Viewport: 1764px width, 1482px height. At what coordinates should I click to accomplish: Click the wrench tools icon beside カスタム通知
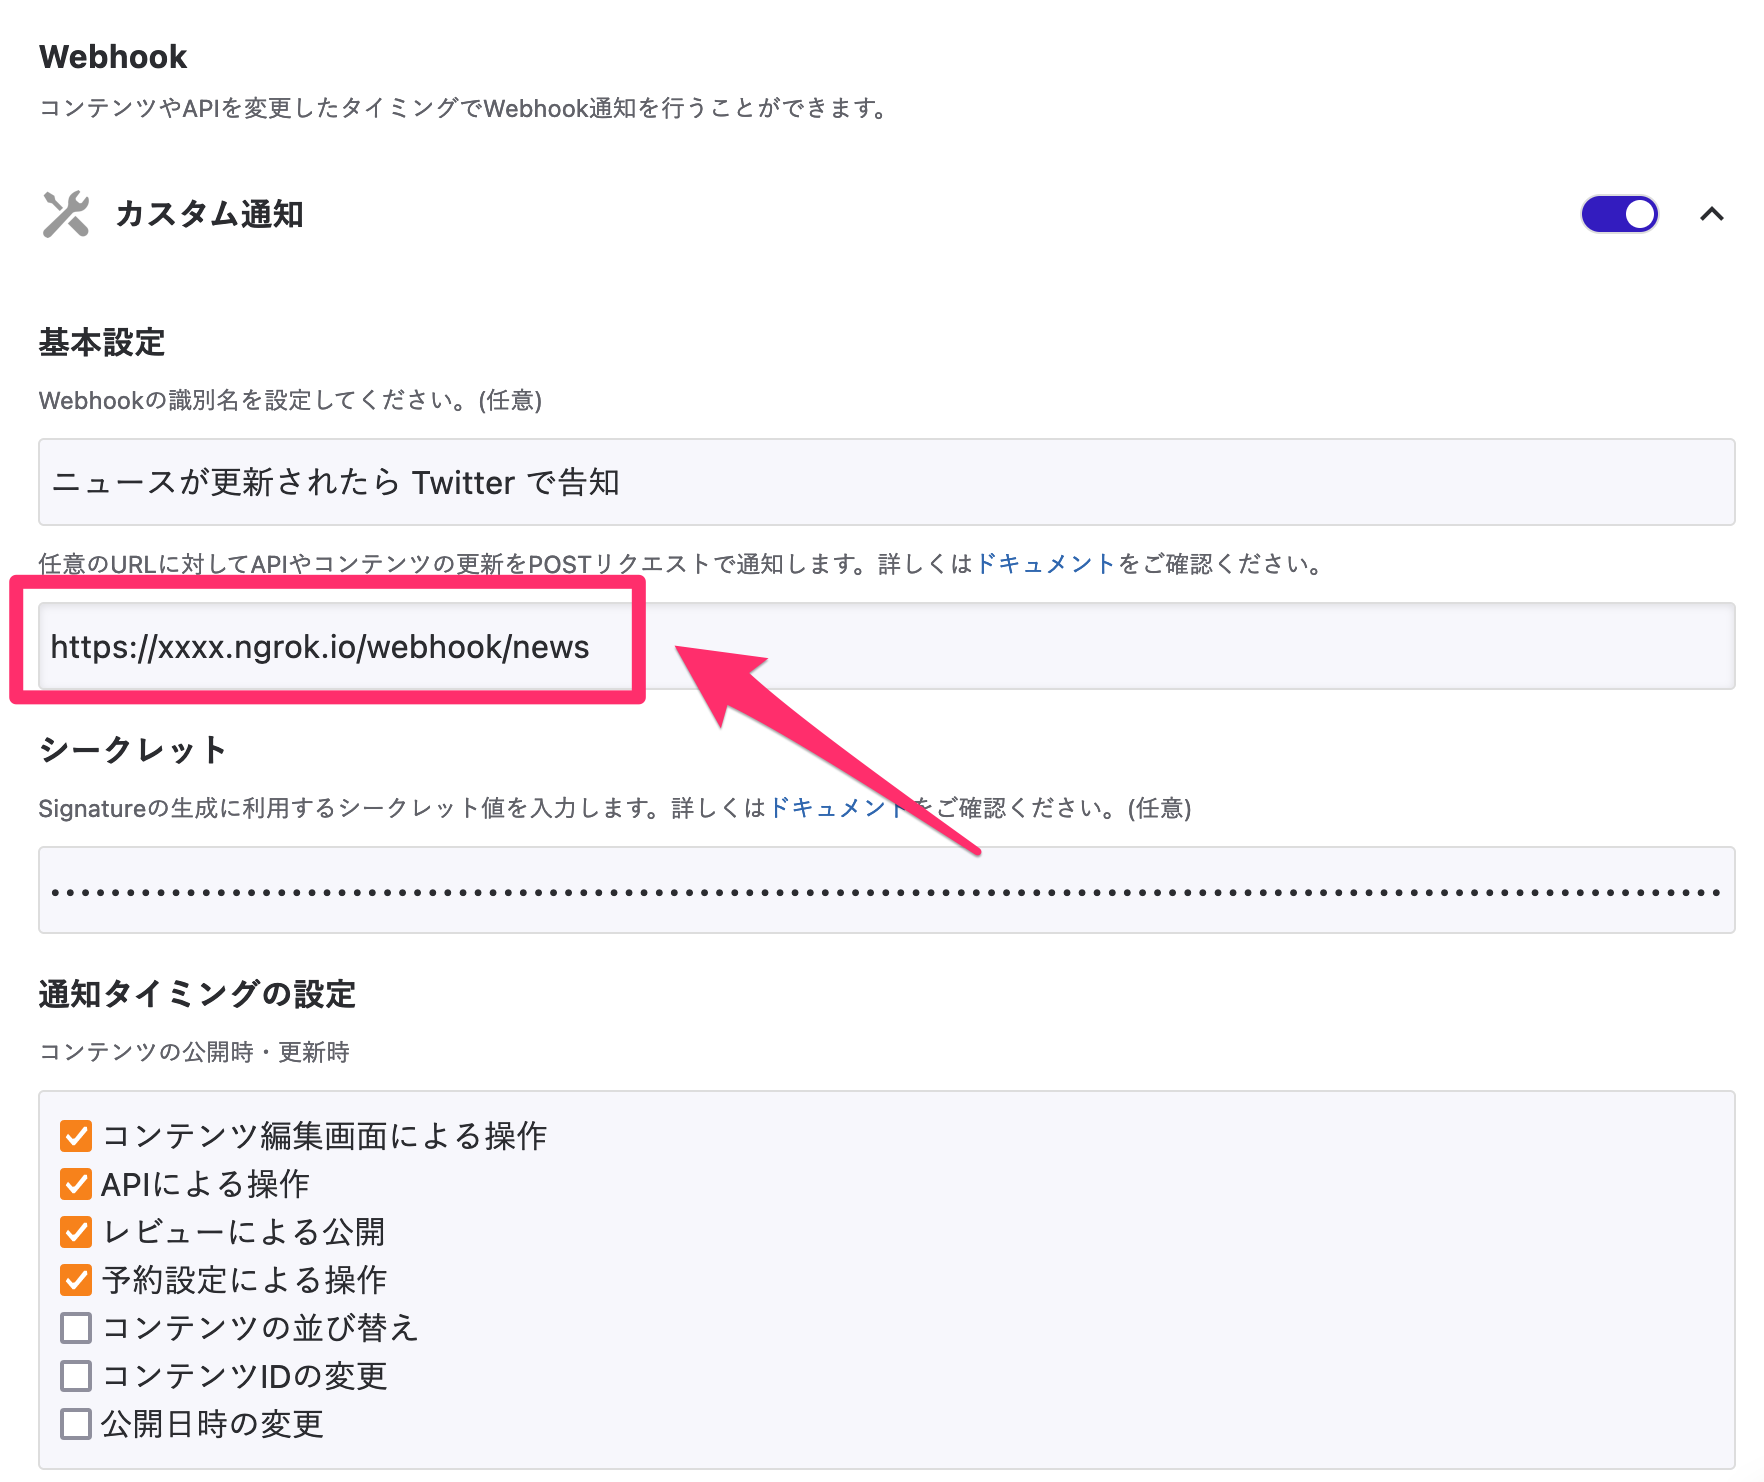pyautogui.click(x=66, y=214)
